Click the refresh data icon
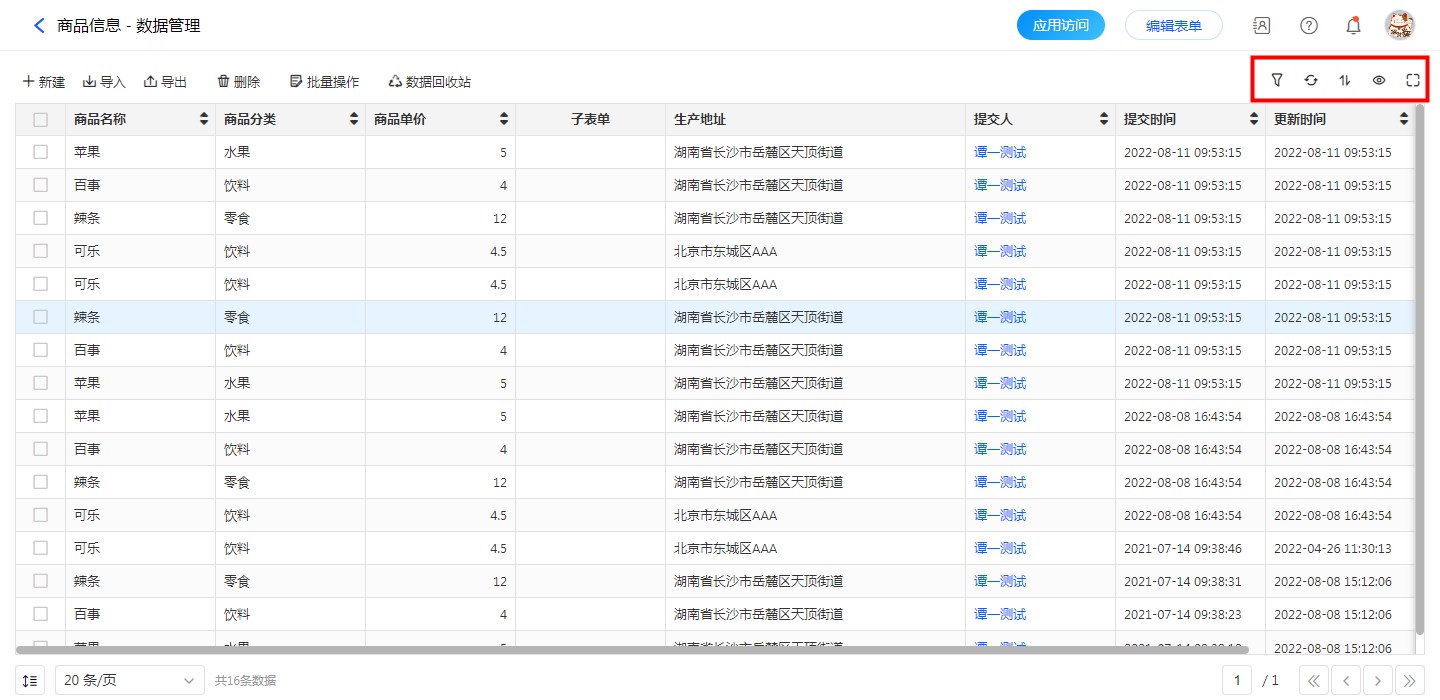Image resolution: width=1440 pixels, height=700 pixels. (x=1311, y=80)
